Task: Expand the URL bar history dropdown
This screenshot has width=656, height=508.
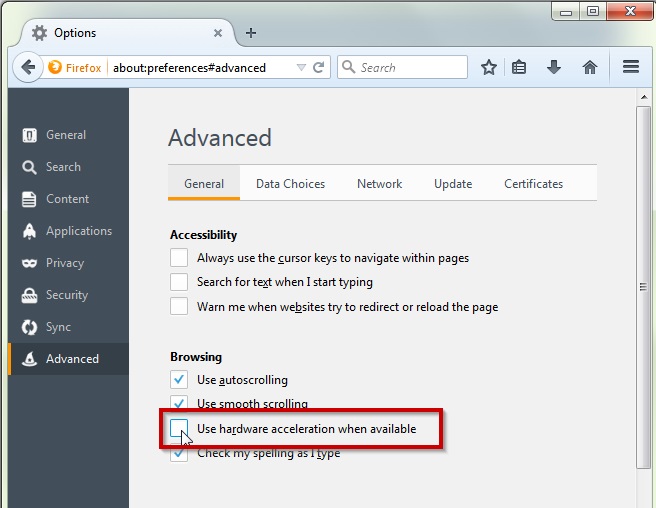Action: (x=301, y=68)
